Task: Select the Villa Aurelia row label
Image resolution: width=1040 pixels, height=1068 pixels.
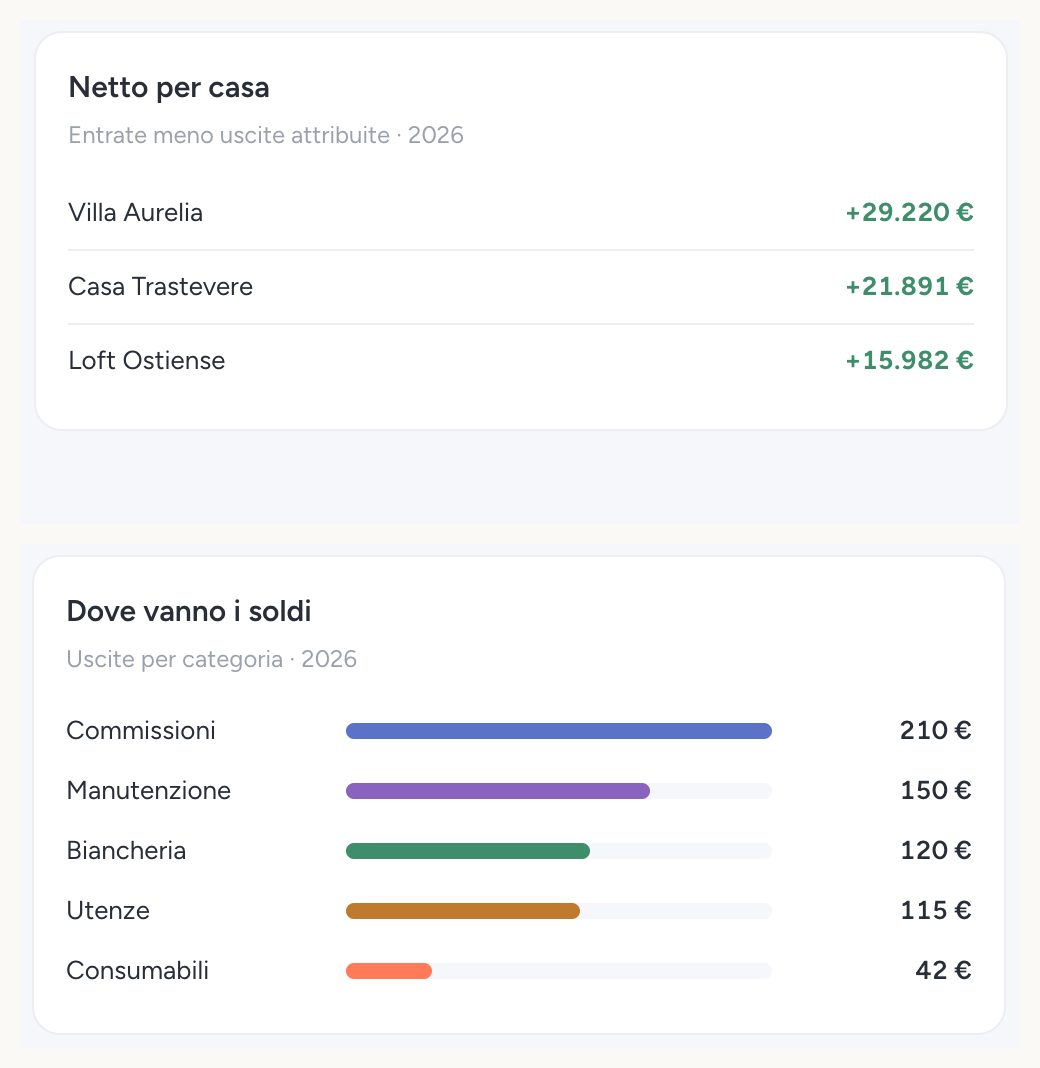Action: (x=136, y=213)
